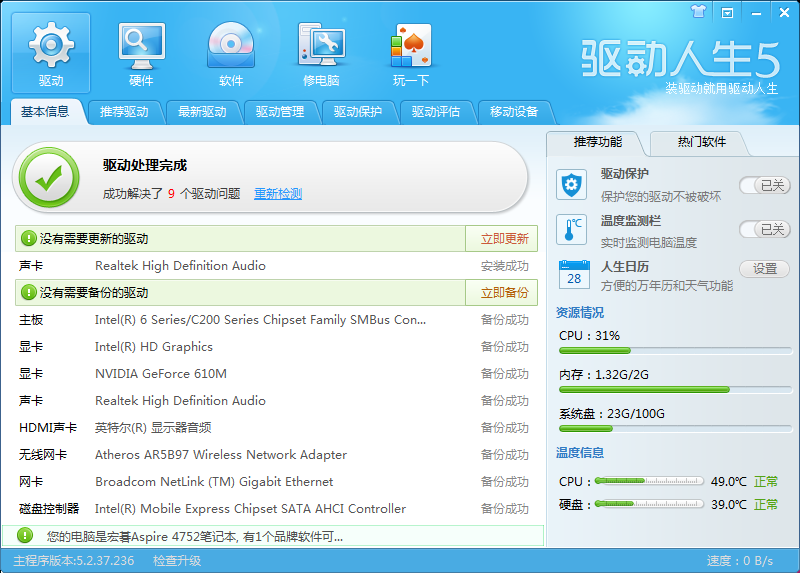This screenshot has width=800, height=573.
Task: Switch to the 基本信息 tab
Action: [x=45, y=111]
